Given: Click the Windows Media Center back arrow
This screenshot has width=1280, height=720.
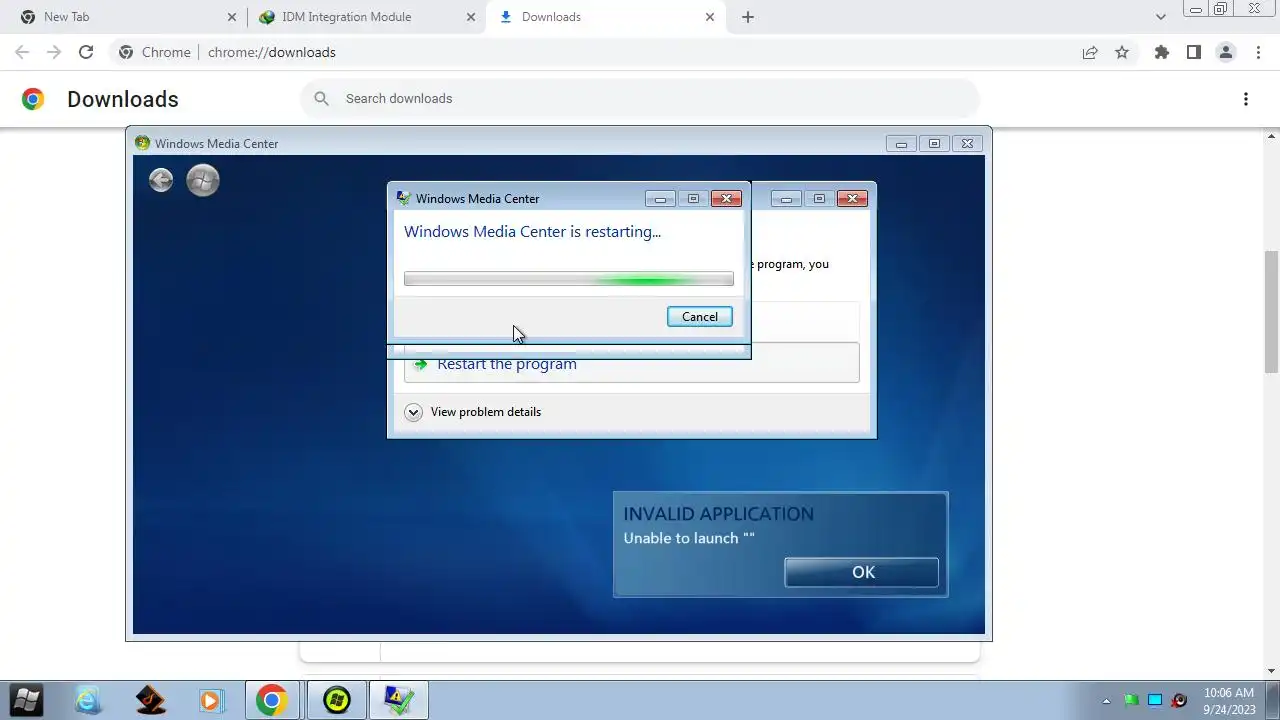Looking at the screenshot, I should (161, 180).
